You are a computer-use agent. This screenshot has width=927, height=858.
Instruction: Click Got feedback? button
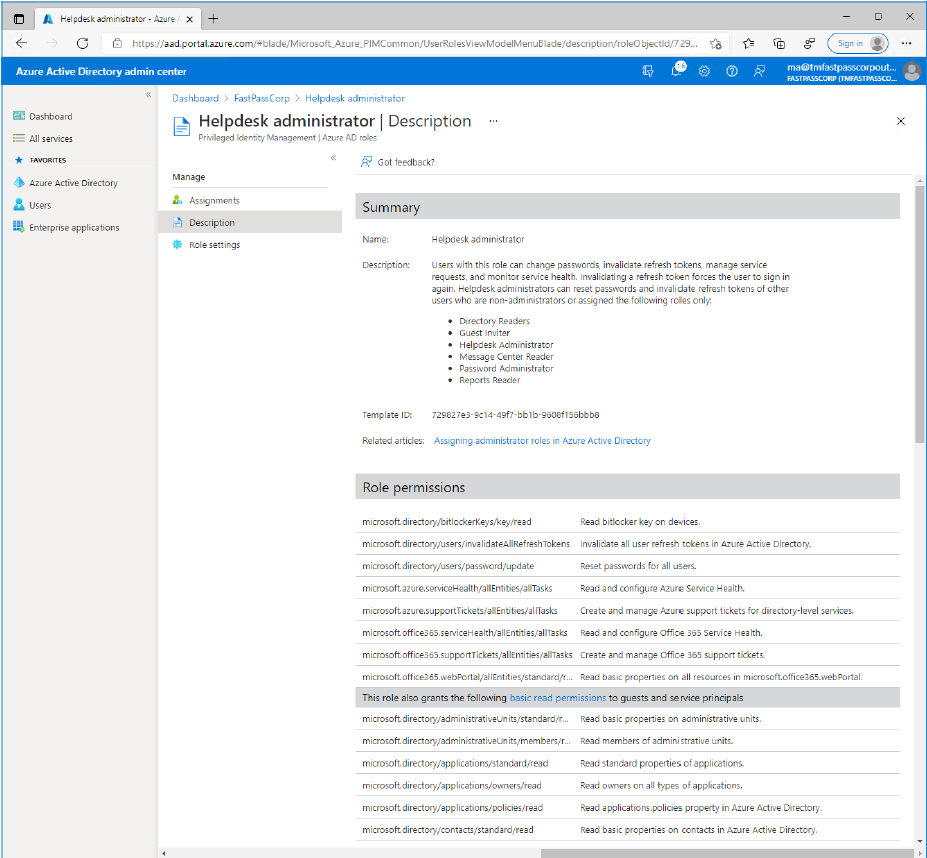(x=405, y=162)
